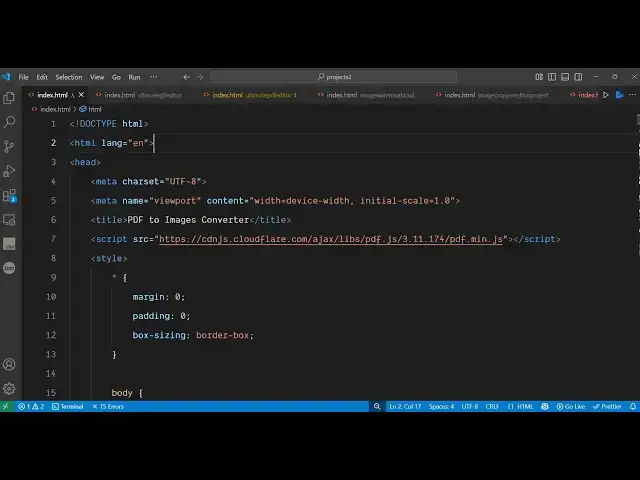This screenshot has width=640, height=480.
Task: Show errors and warnings in status bar
Action: tap(31, 406)
